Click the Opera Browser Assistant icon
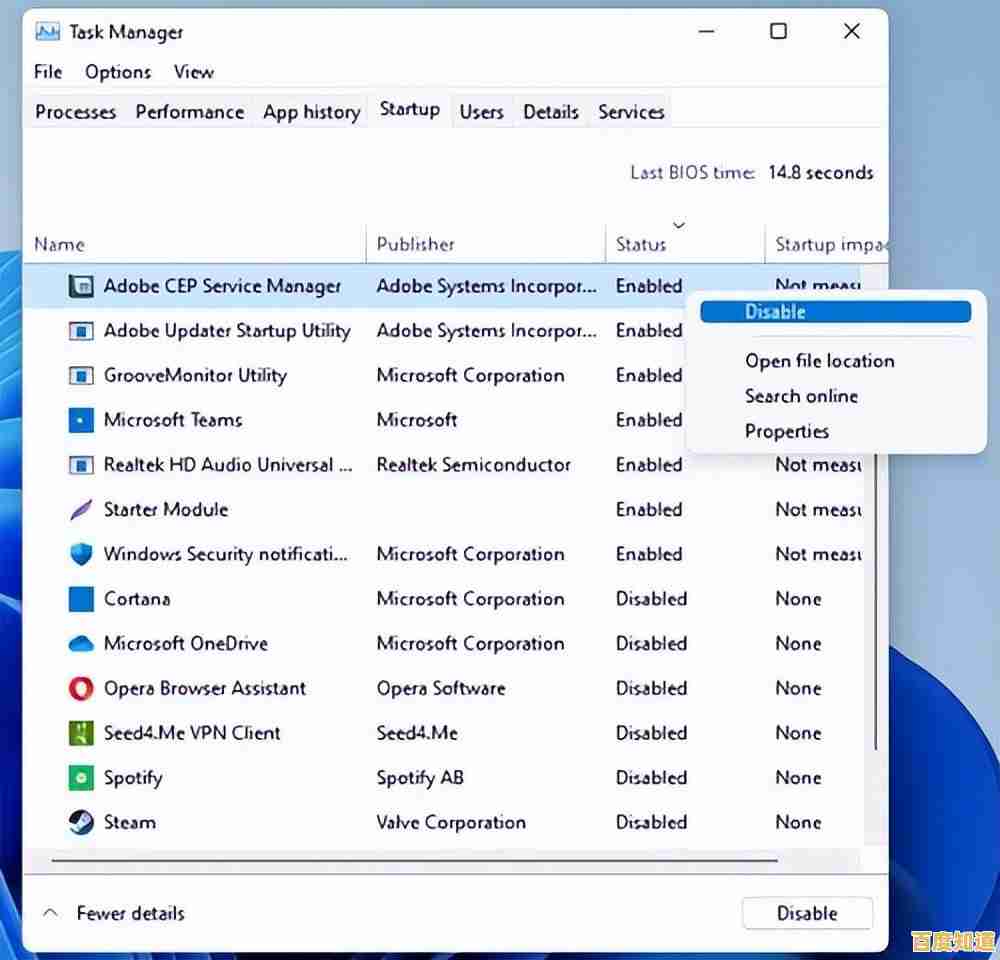 point(81,688)
